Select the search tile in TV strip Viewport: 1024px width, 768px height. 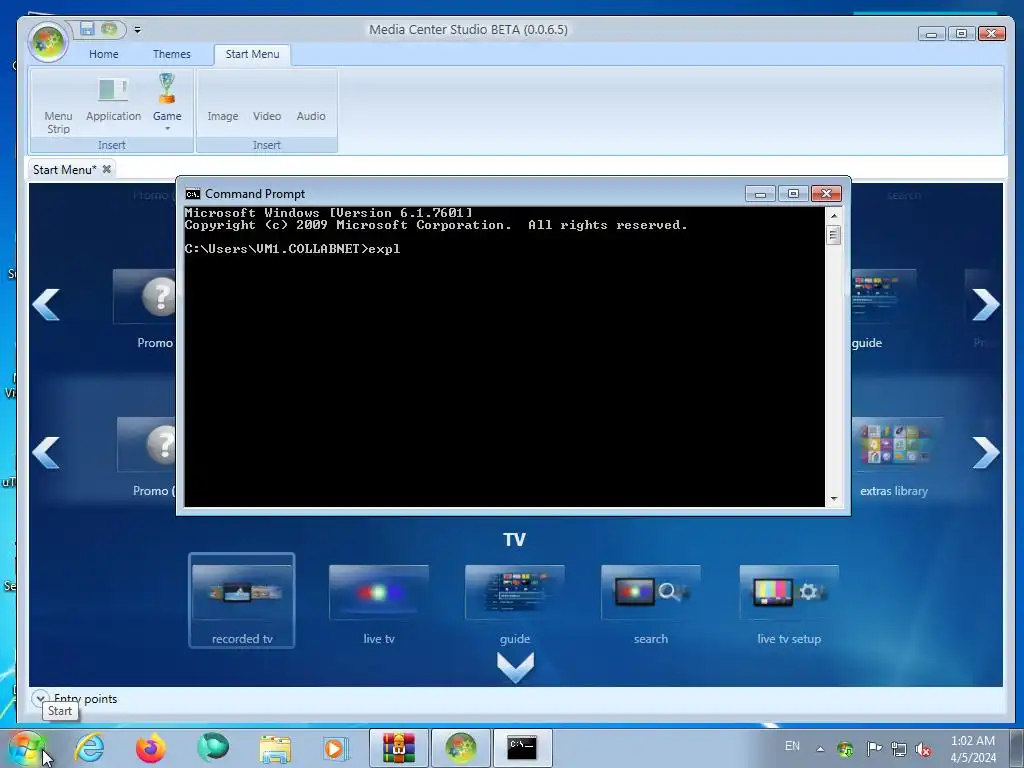650,604
